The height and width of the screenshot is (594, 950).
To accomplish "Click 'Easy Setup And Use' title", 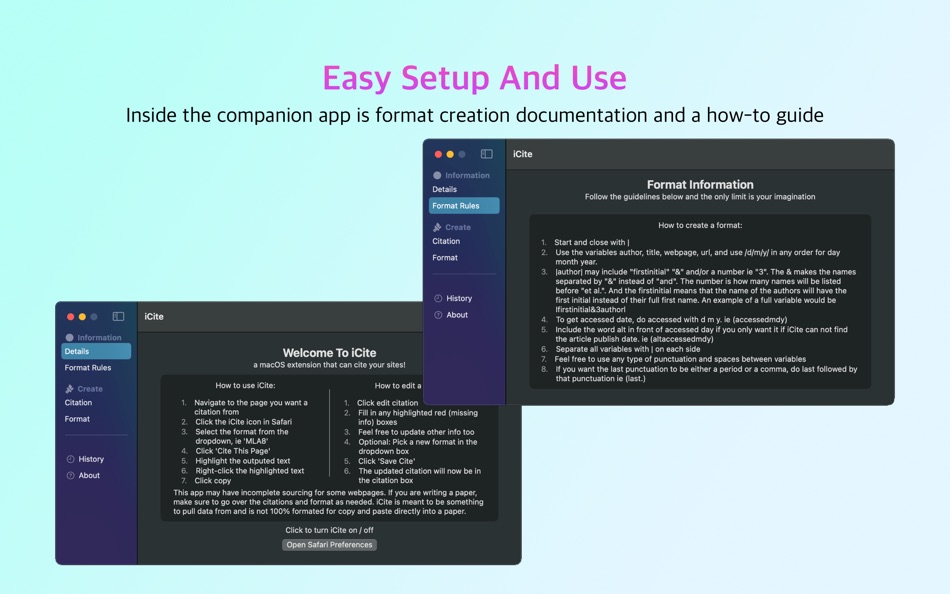I will click(474, 78).
